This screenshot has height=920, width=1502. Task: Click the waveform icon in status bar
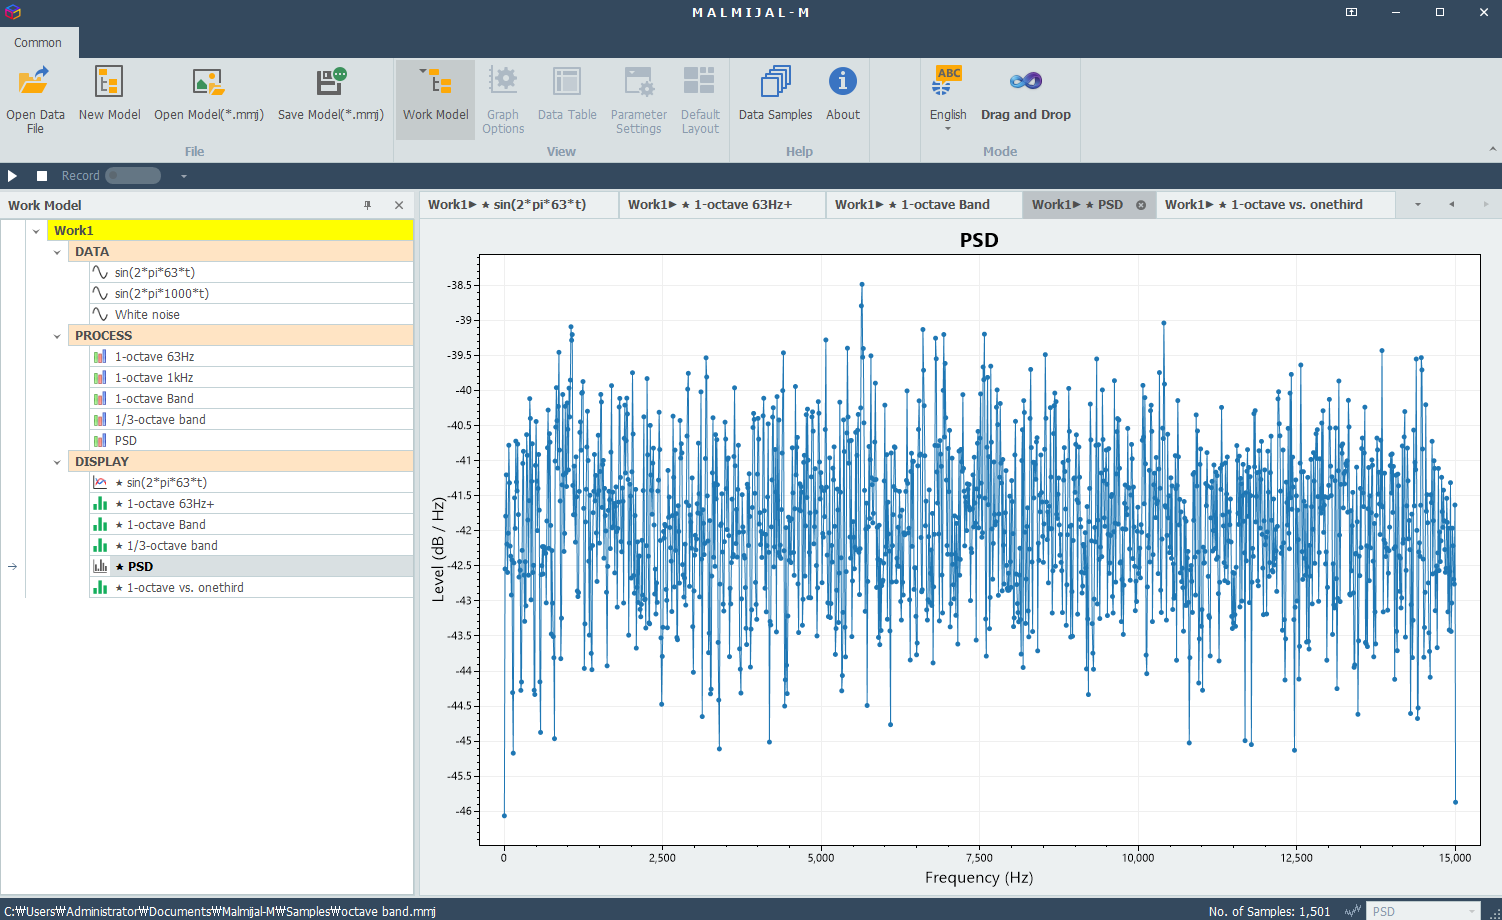(1352, 911)
